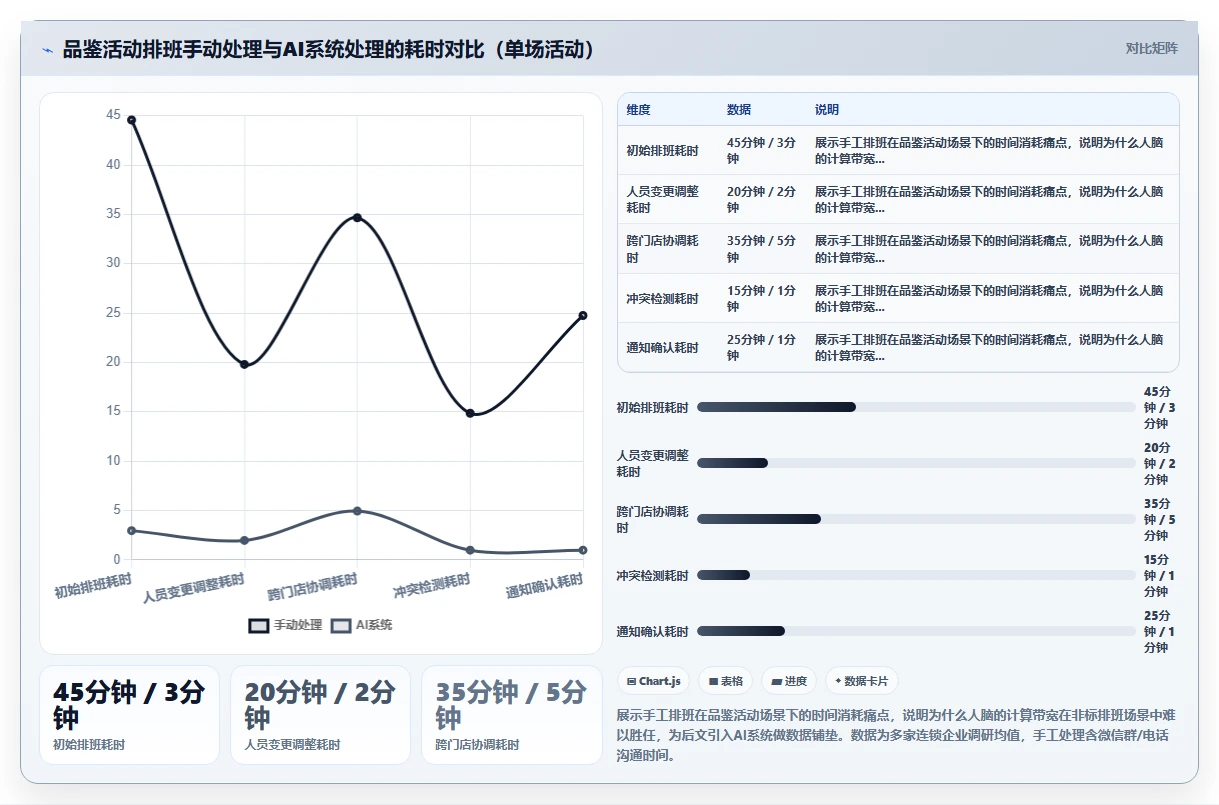
Task: Click AI line point at 跨门店协调耗时 (5)
Action: (357, 511)
